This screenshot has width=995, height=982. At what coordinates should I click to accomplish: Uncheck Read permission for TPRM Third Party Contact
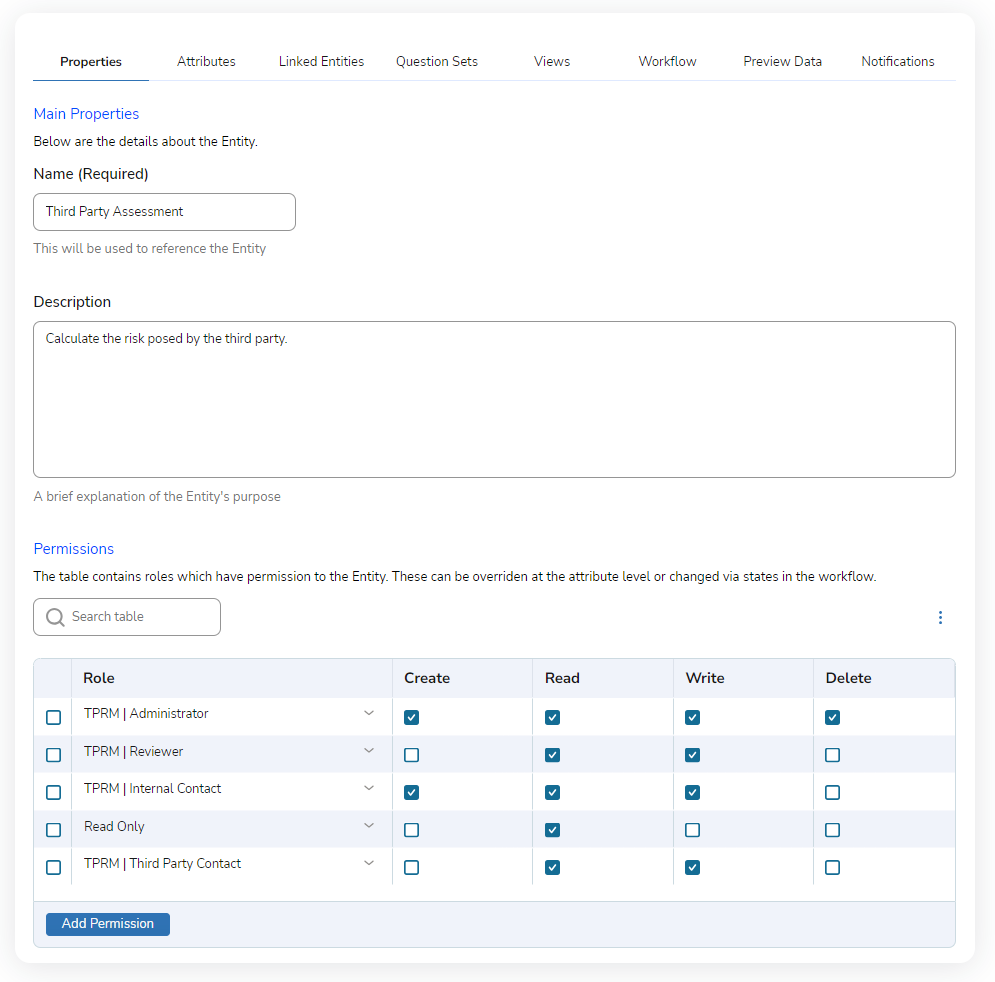pos(552,867)
